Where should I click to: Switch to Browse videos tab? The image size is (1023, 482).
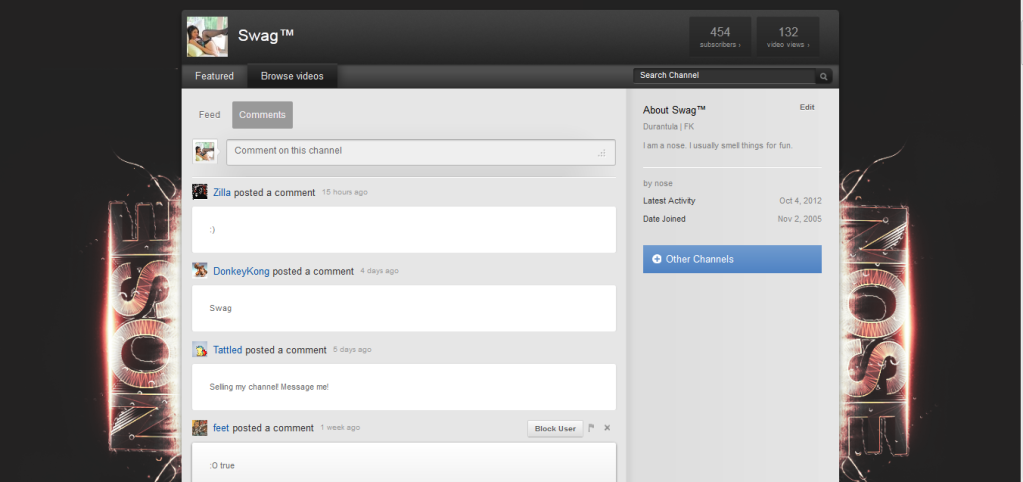tap(292, 76)
